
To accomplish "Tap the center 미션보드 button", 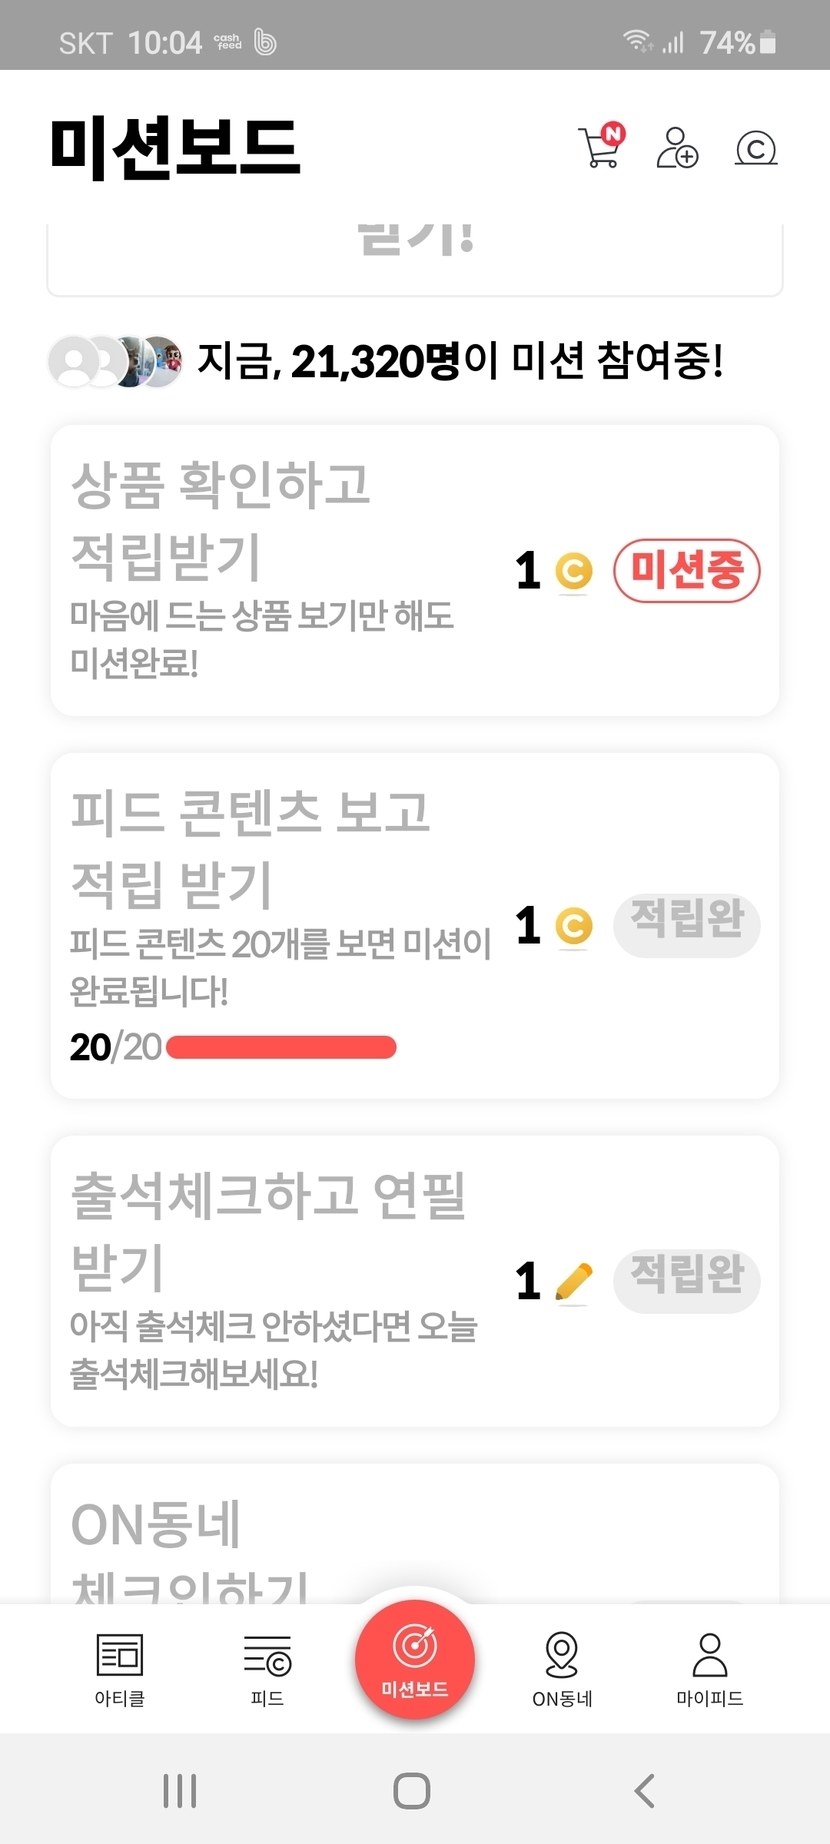I will pyautogui.click(x=415, y=1659).
